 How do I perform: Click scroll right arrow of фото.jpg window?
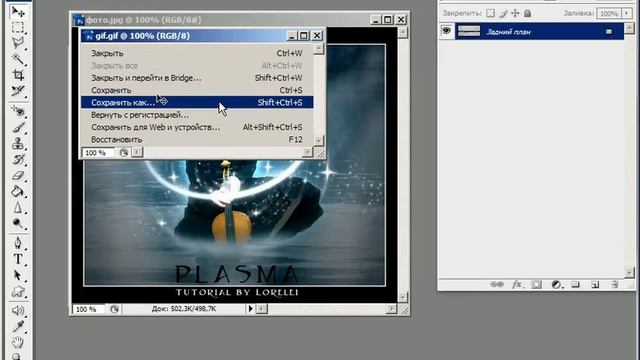[391, 309]
